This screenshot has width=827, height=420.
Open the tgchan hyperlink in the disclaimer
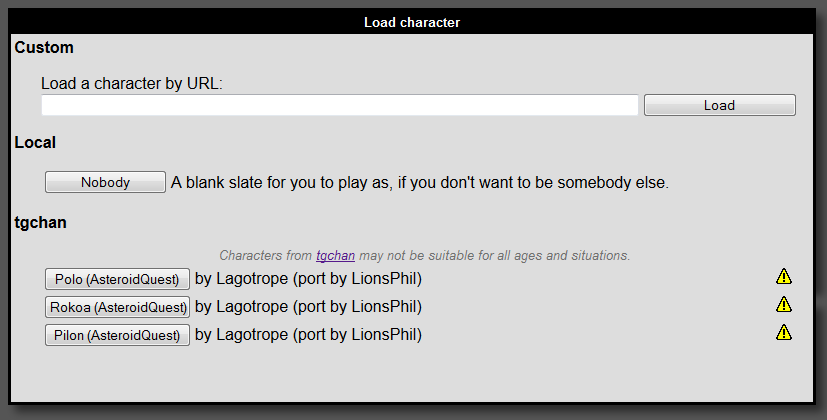[x=335, y=256]
